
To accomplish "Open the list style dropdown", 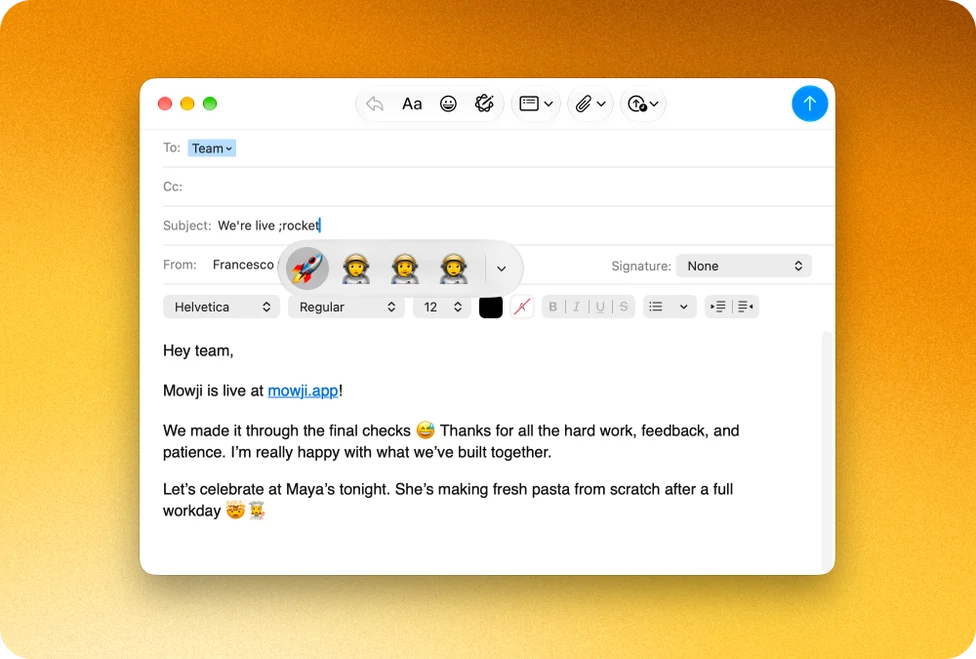I will pyautogui.click(x=669, y=307).
